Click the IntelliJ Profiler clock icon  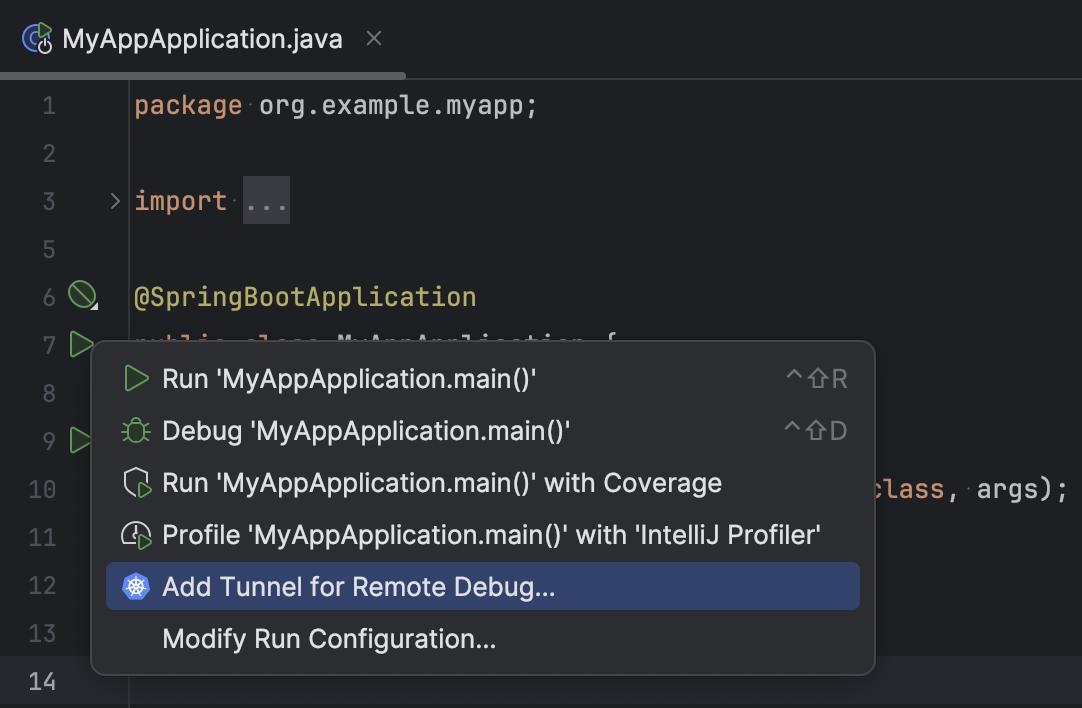[x=136, y=534]
